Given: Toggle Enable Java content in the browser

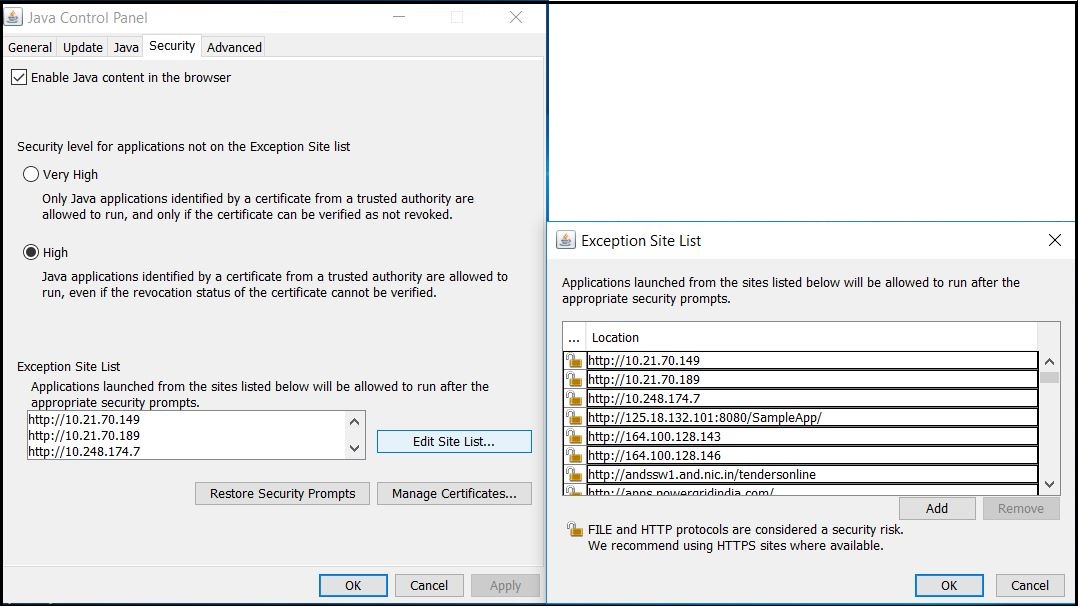Looking at the screenshot, I should point(17,77).
